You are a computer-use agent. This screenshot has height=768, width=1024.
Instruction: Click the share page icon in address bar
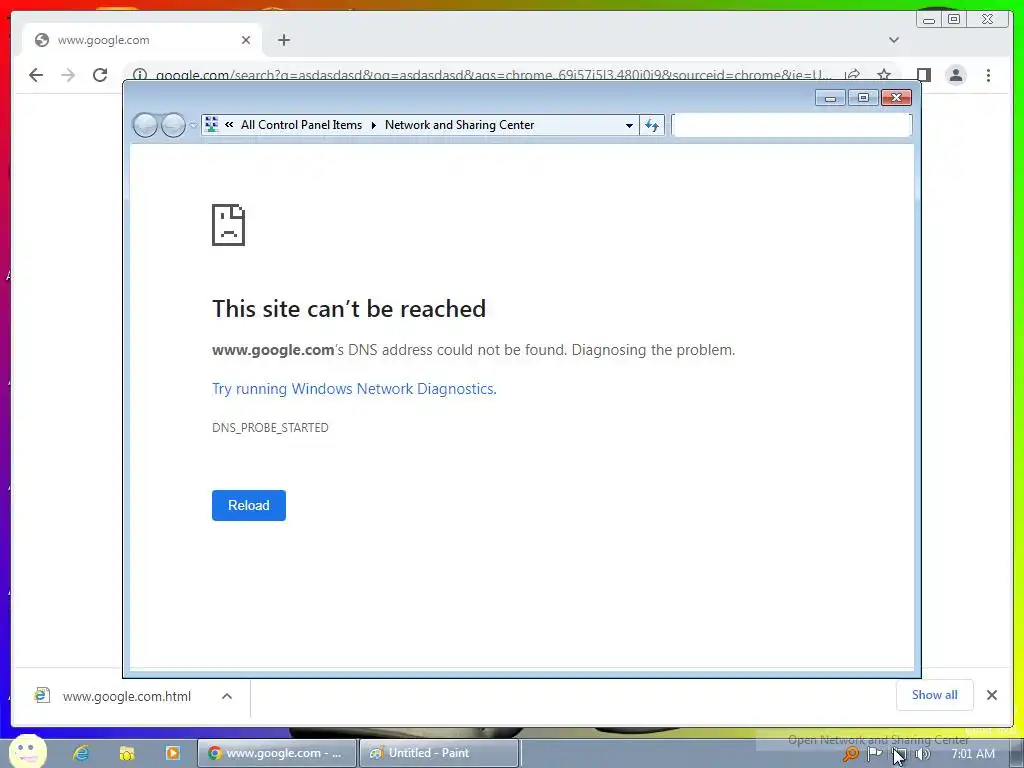[x=852, y=74]
